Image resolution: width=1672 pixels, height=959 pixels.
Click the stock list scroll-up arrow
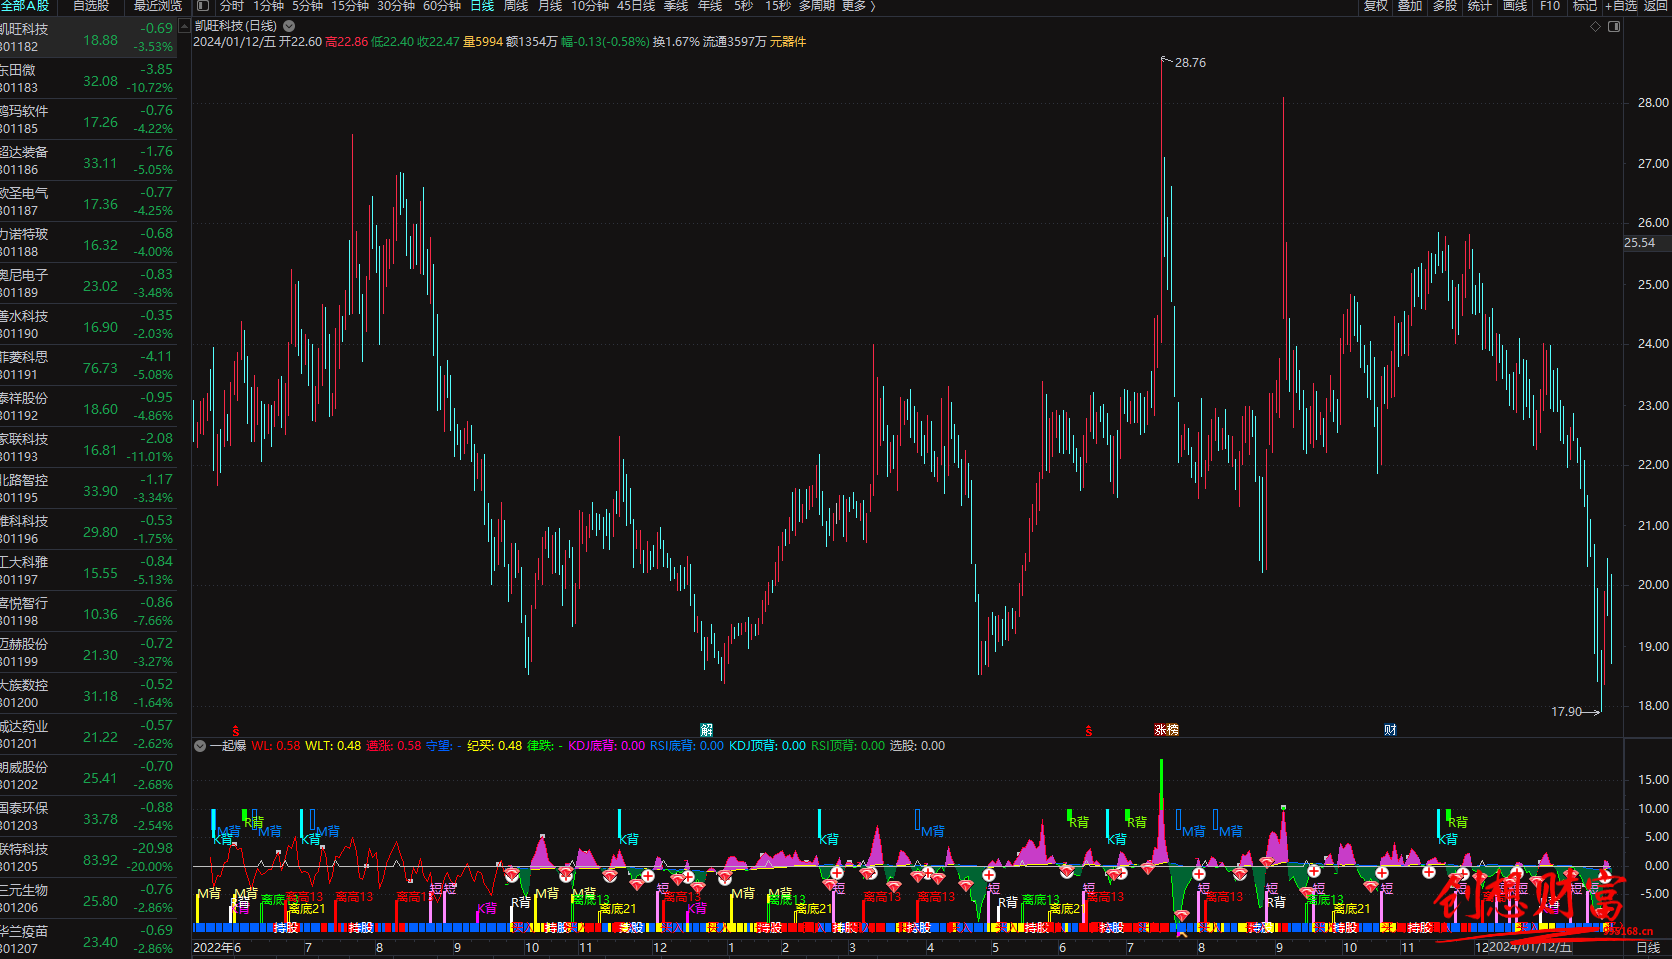point(184,27)
